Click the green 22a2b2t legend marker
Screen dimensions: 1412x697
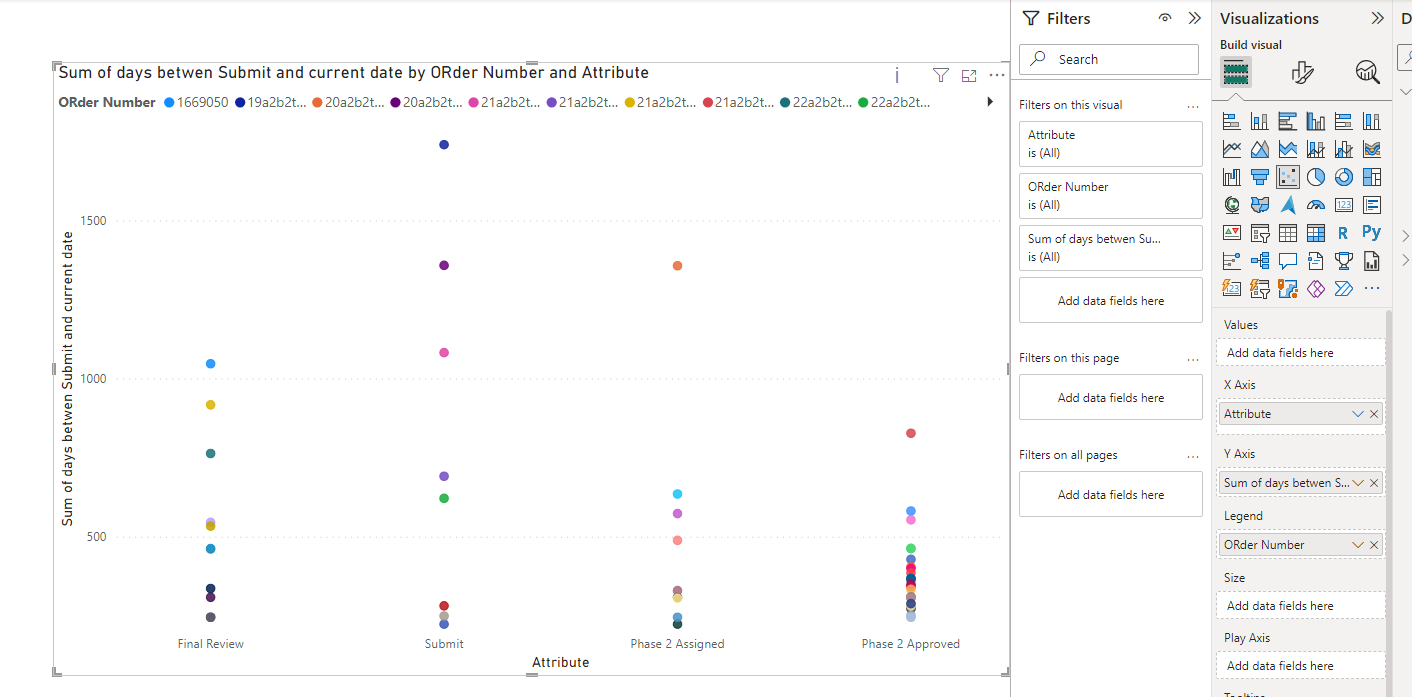click(x=863, y=102)
